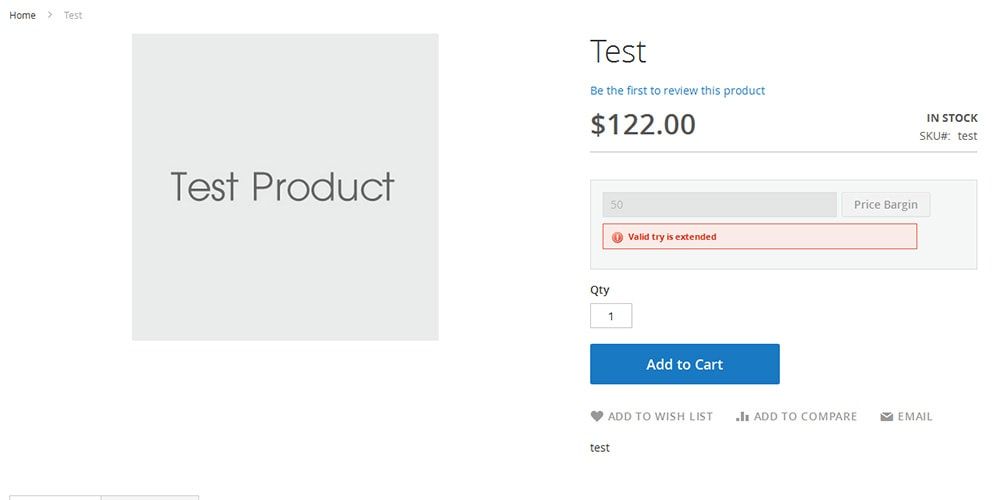
Task: Click the Add to Cart button
Action: coord(684,364)
